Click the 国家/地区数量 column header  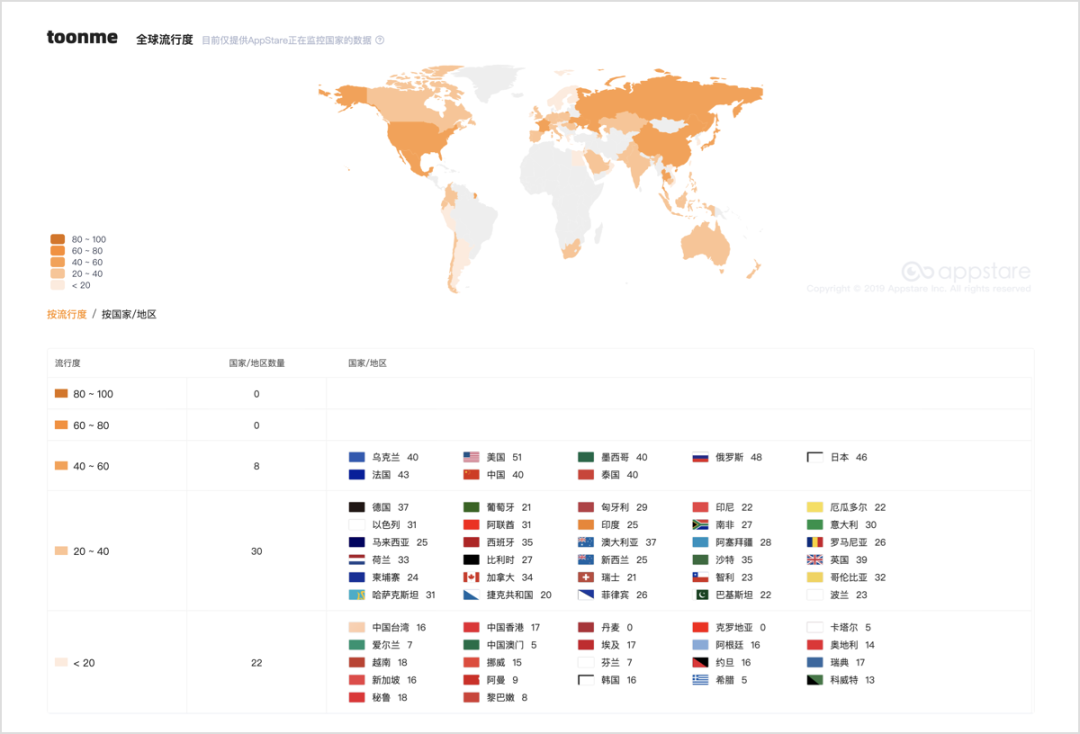coord(256,363)
